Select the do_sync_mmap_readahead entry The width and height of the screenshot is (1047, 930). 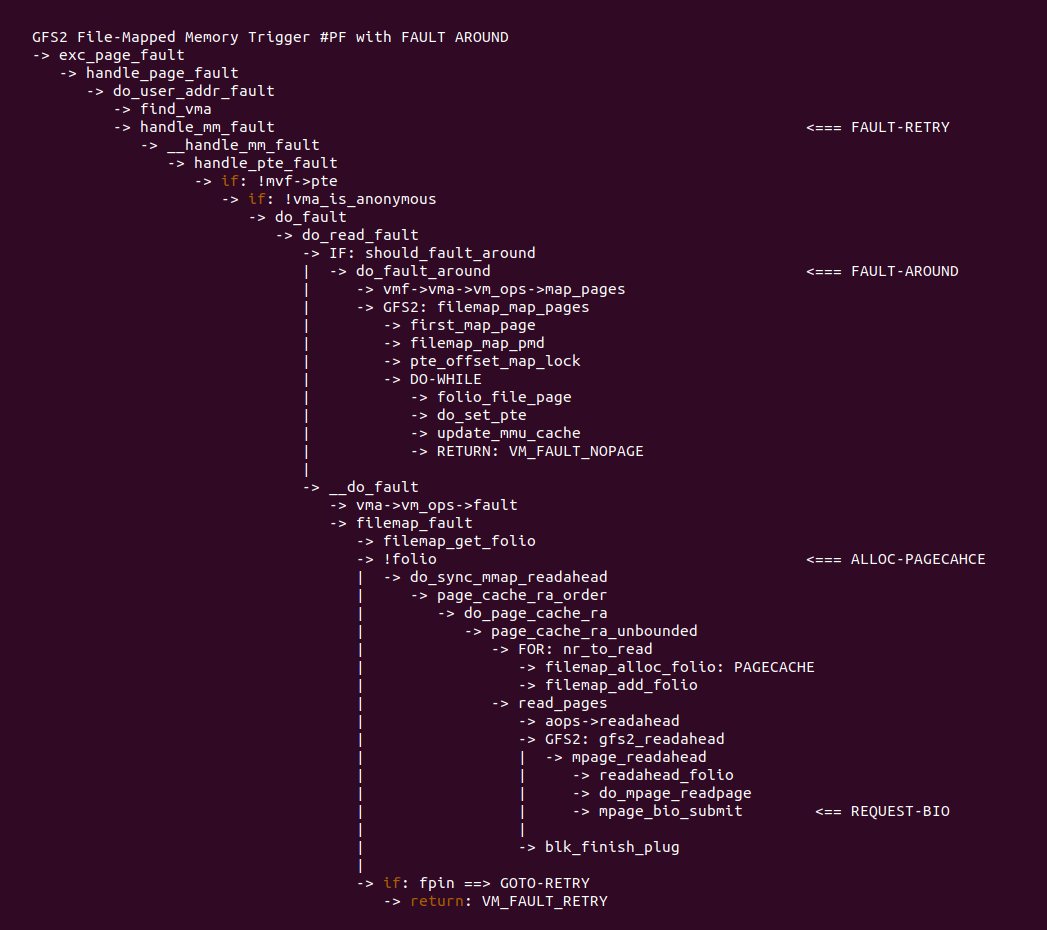[508, 577]
